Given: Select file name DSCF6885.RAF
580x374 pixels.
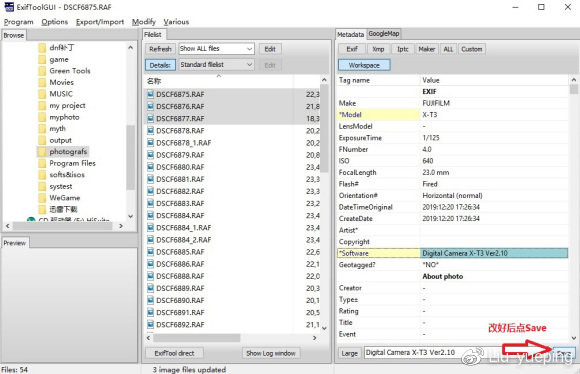Looking at the screenshot, I should (180, 252).
